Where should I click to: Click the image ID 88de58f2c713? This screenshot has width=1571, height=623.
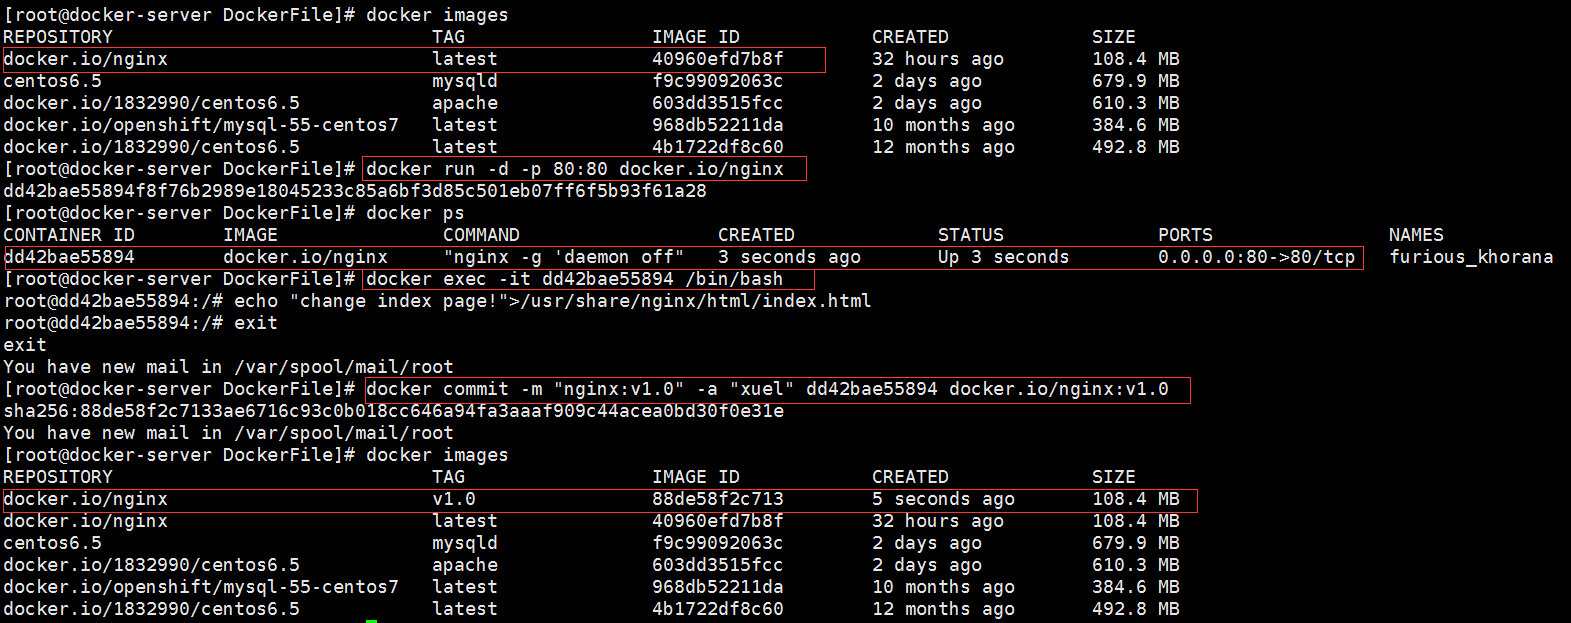point(717,499)
